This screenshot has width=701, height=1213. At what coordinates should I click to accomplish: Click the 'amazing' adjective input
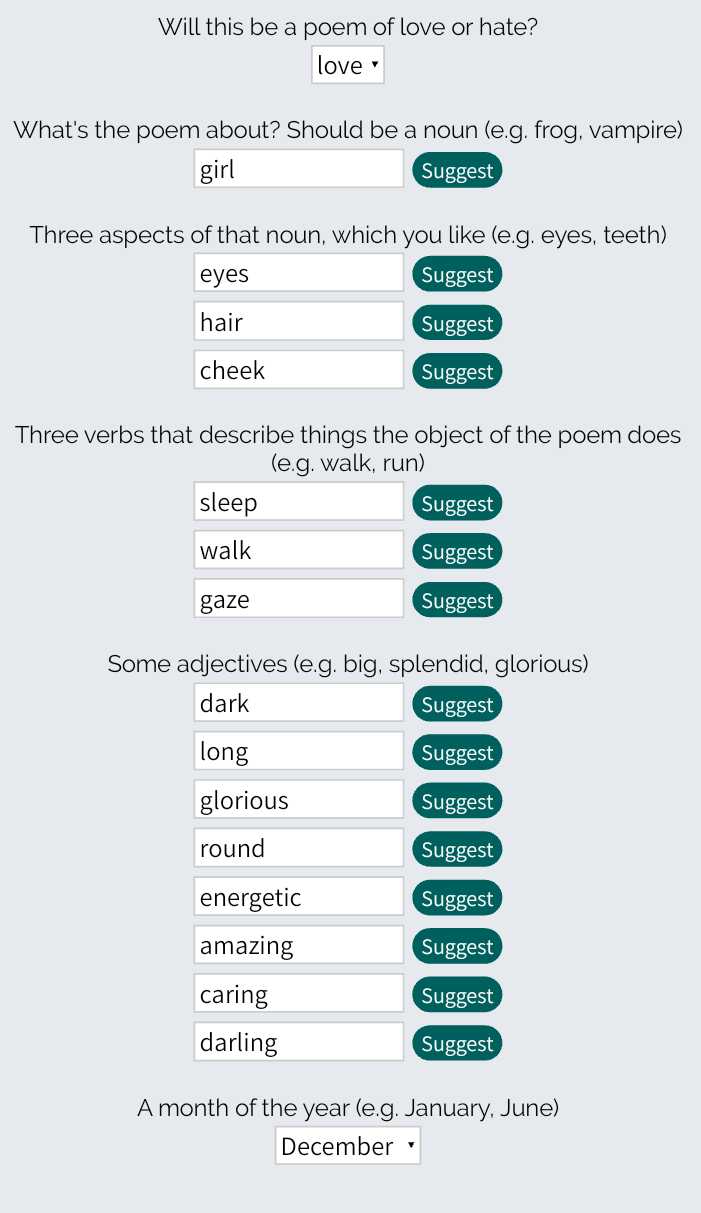point(298,945)
